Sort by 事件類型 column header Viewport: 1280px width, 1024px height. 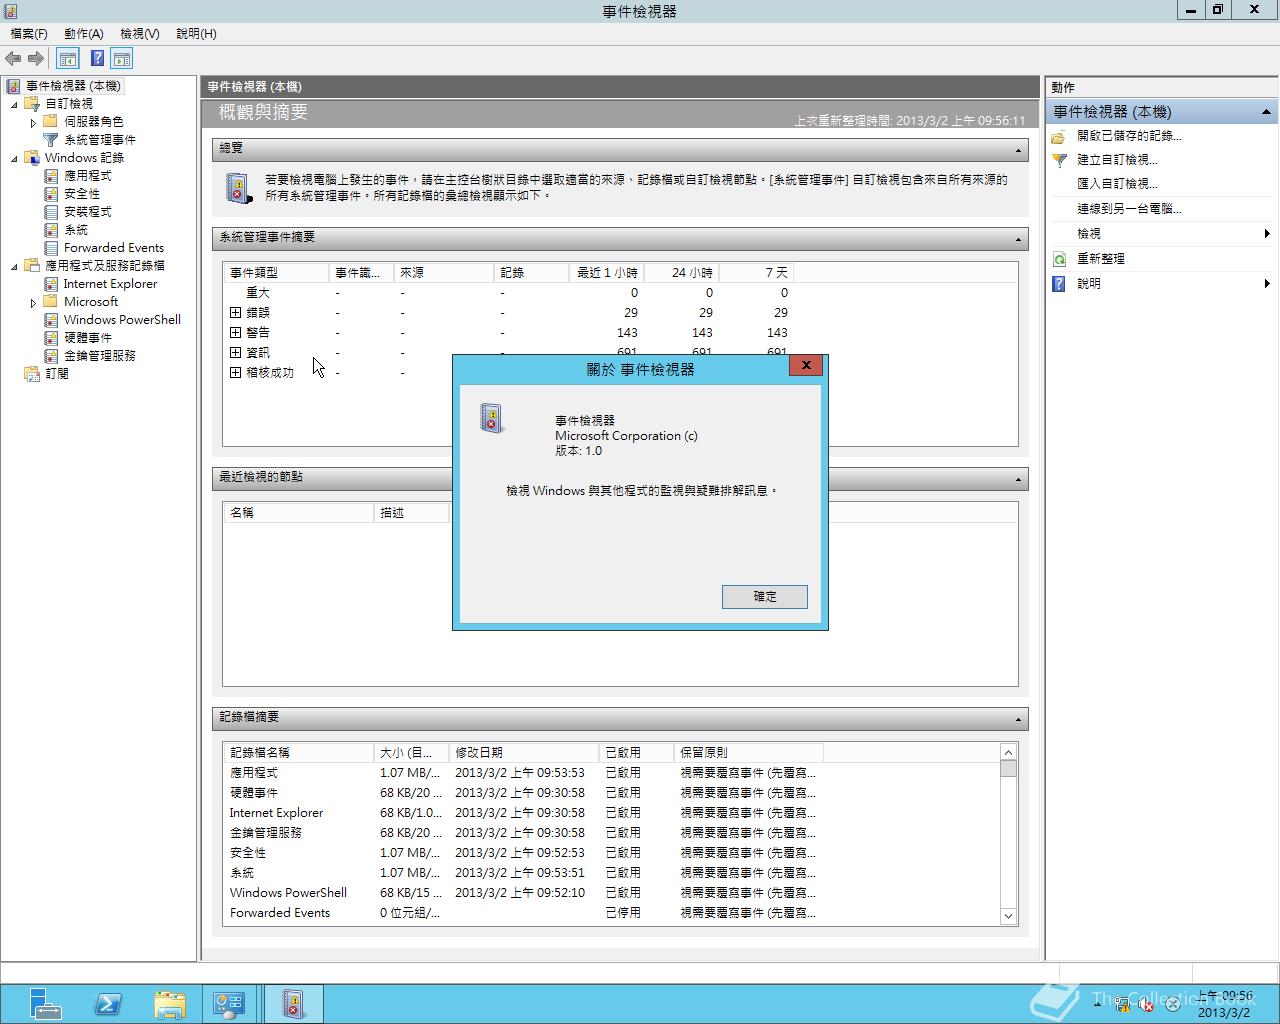click(277, 273)
